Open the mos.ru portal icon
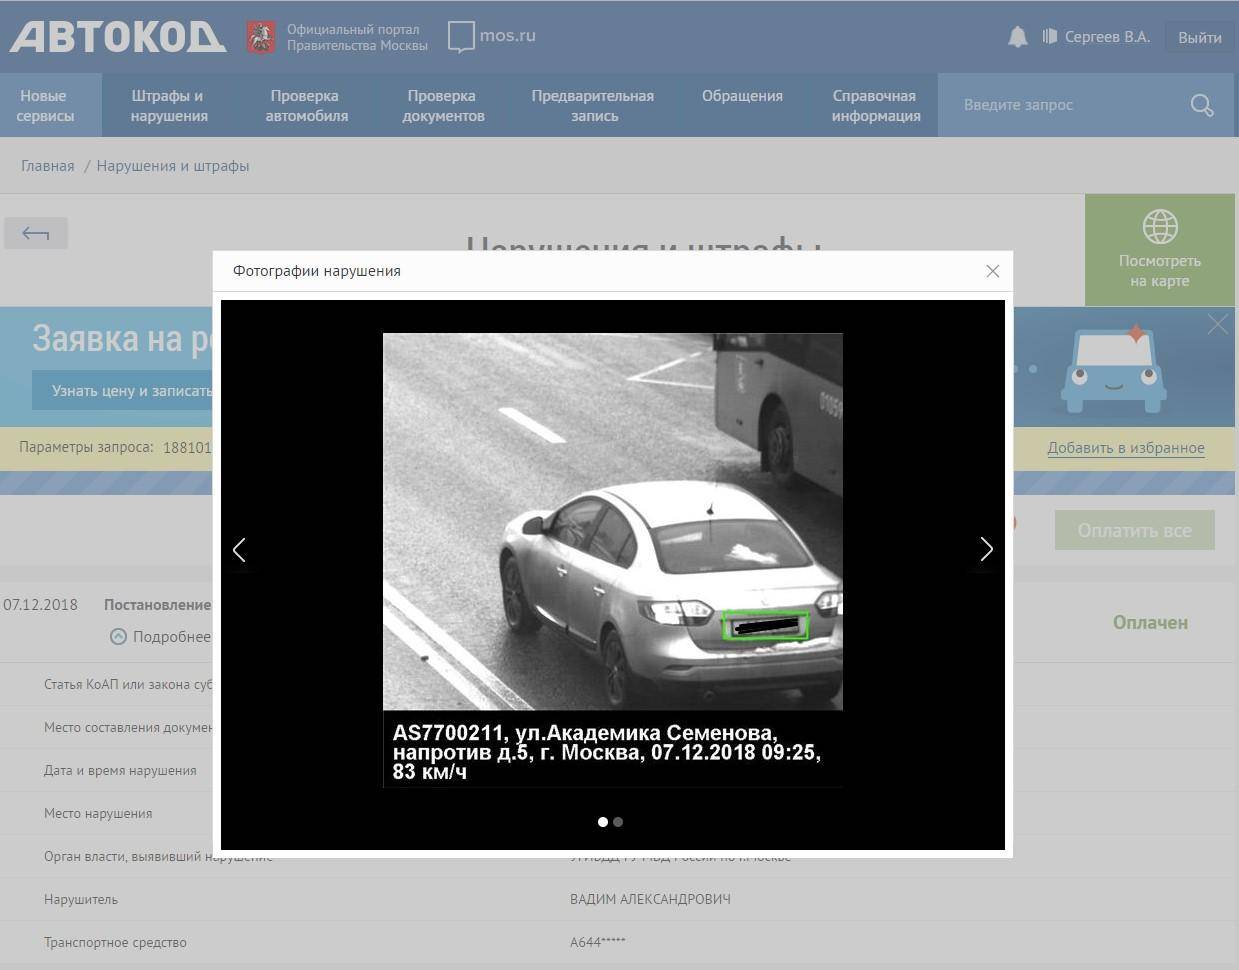Image resolution: width=1239 pixels, height=970 pixels. coord(461,36)
